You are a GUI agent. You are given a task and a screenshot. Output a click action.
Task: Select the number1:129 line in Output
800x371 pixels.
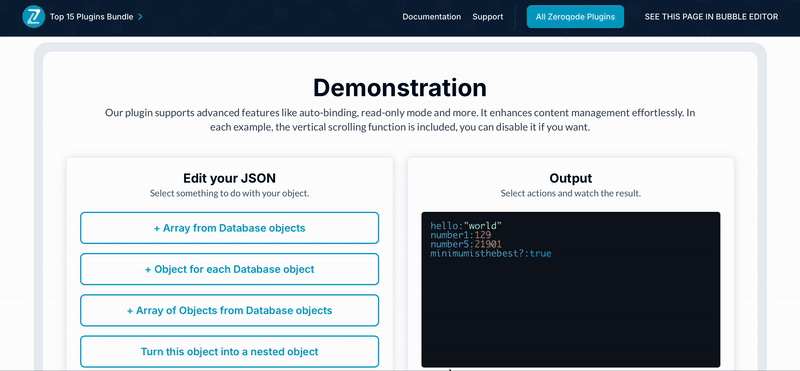click(461, 235)
